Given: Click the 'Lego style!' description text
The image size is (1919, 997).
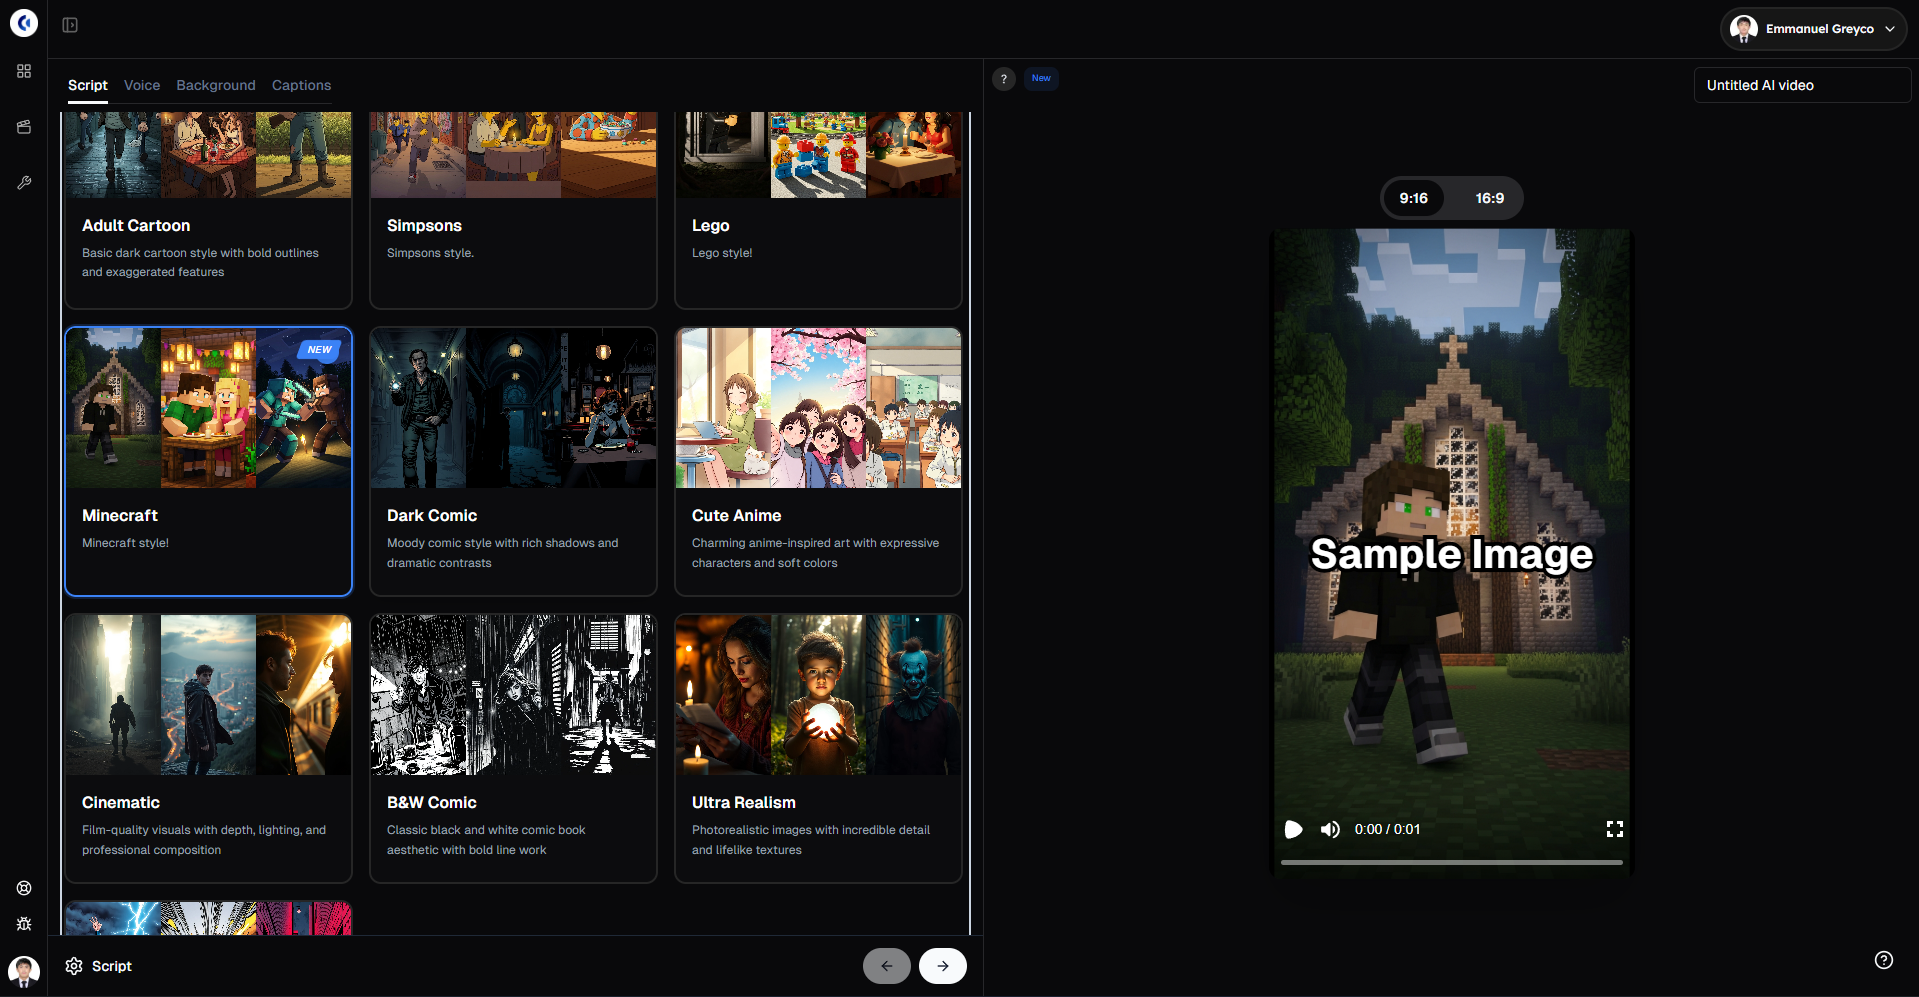Looking at the screenshot, I should 722,253.
